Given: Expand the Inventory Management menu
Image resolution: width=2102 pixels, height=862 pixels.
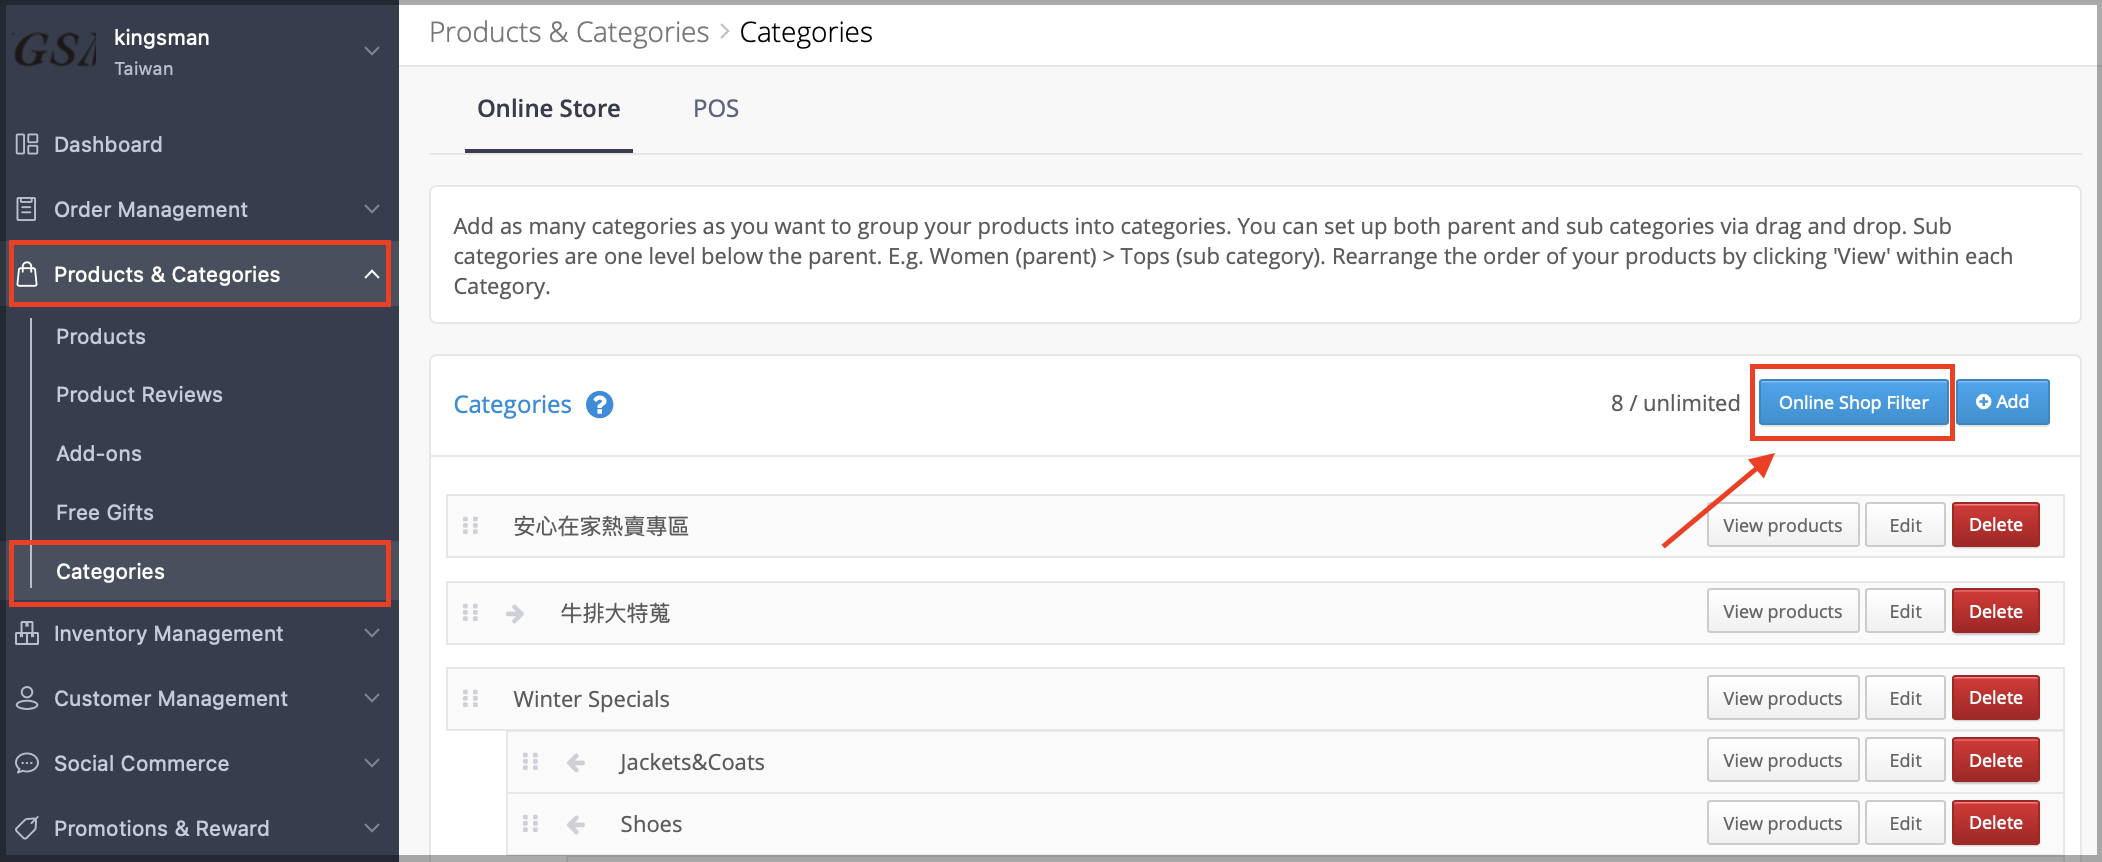Looking at the screenshot, I should pyautogui.click(x=199, y=634).
